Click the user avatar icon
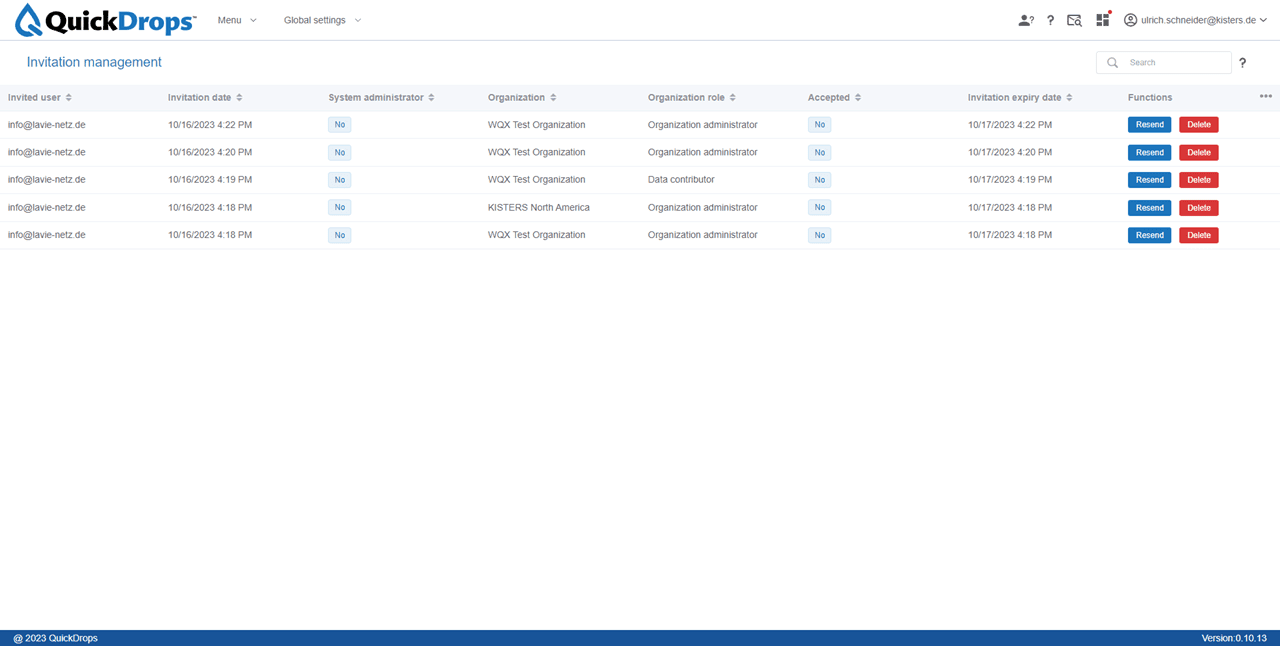Viewport: 1280px width, 646px height. (1131, 20)
